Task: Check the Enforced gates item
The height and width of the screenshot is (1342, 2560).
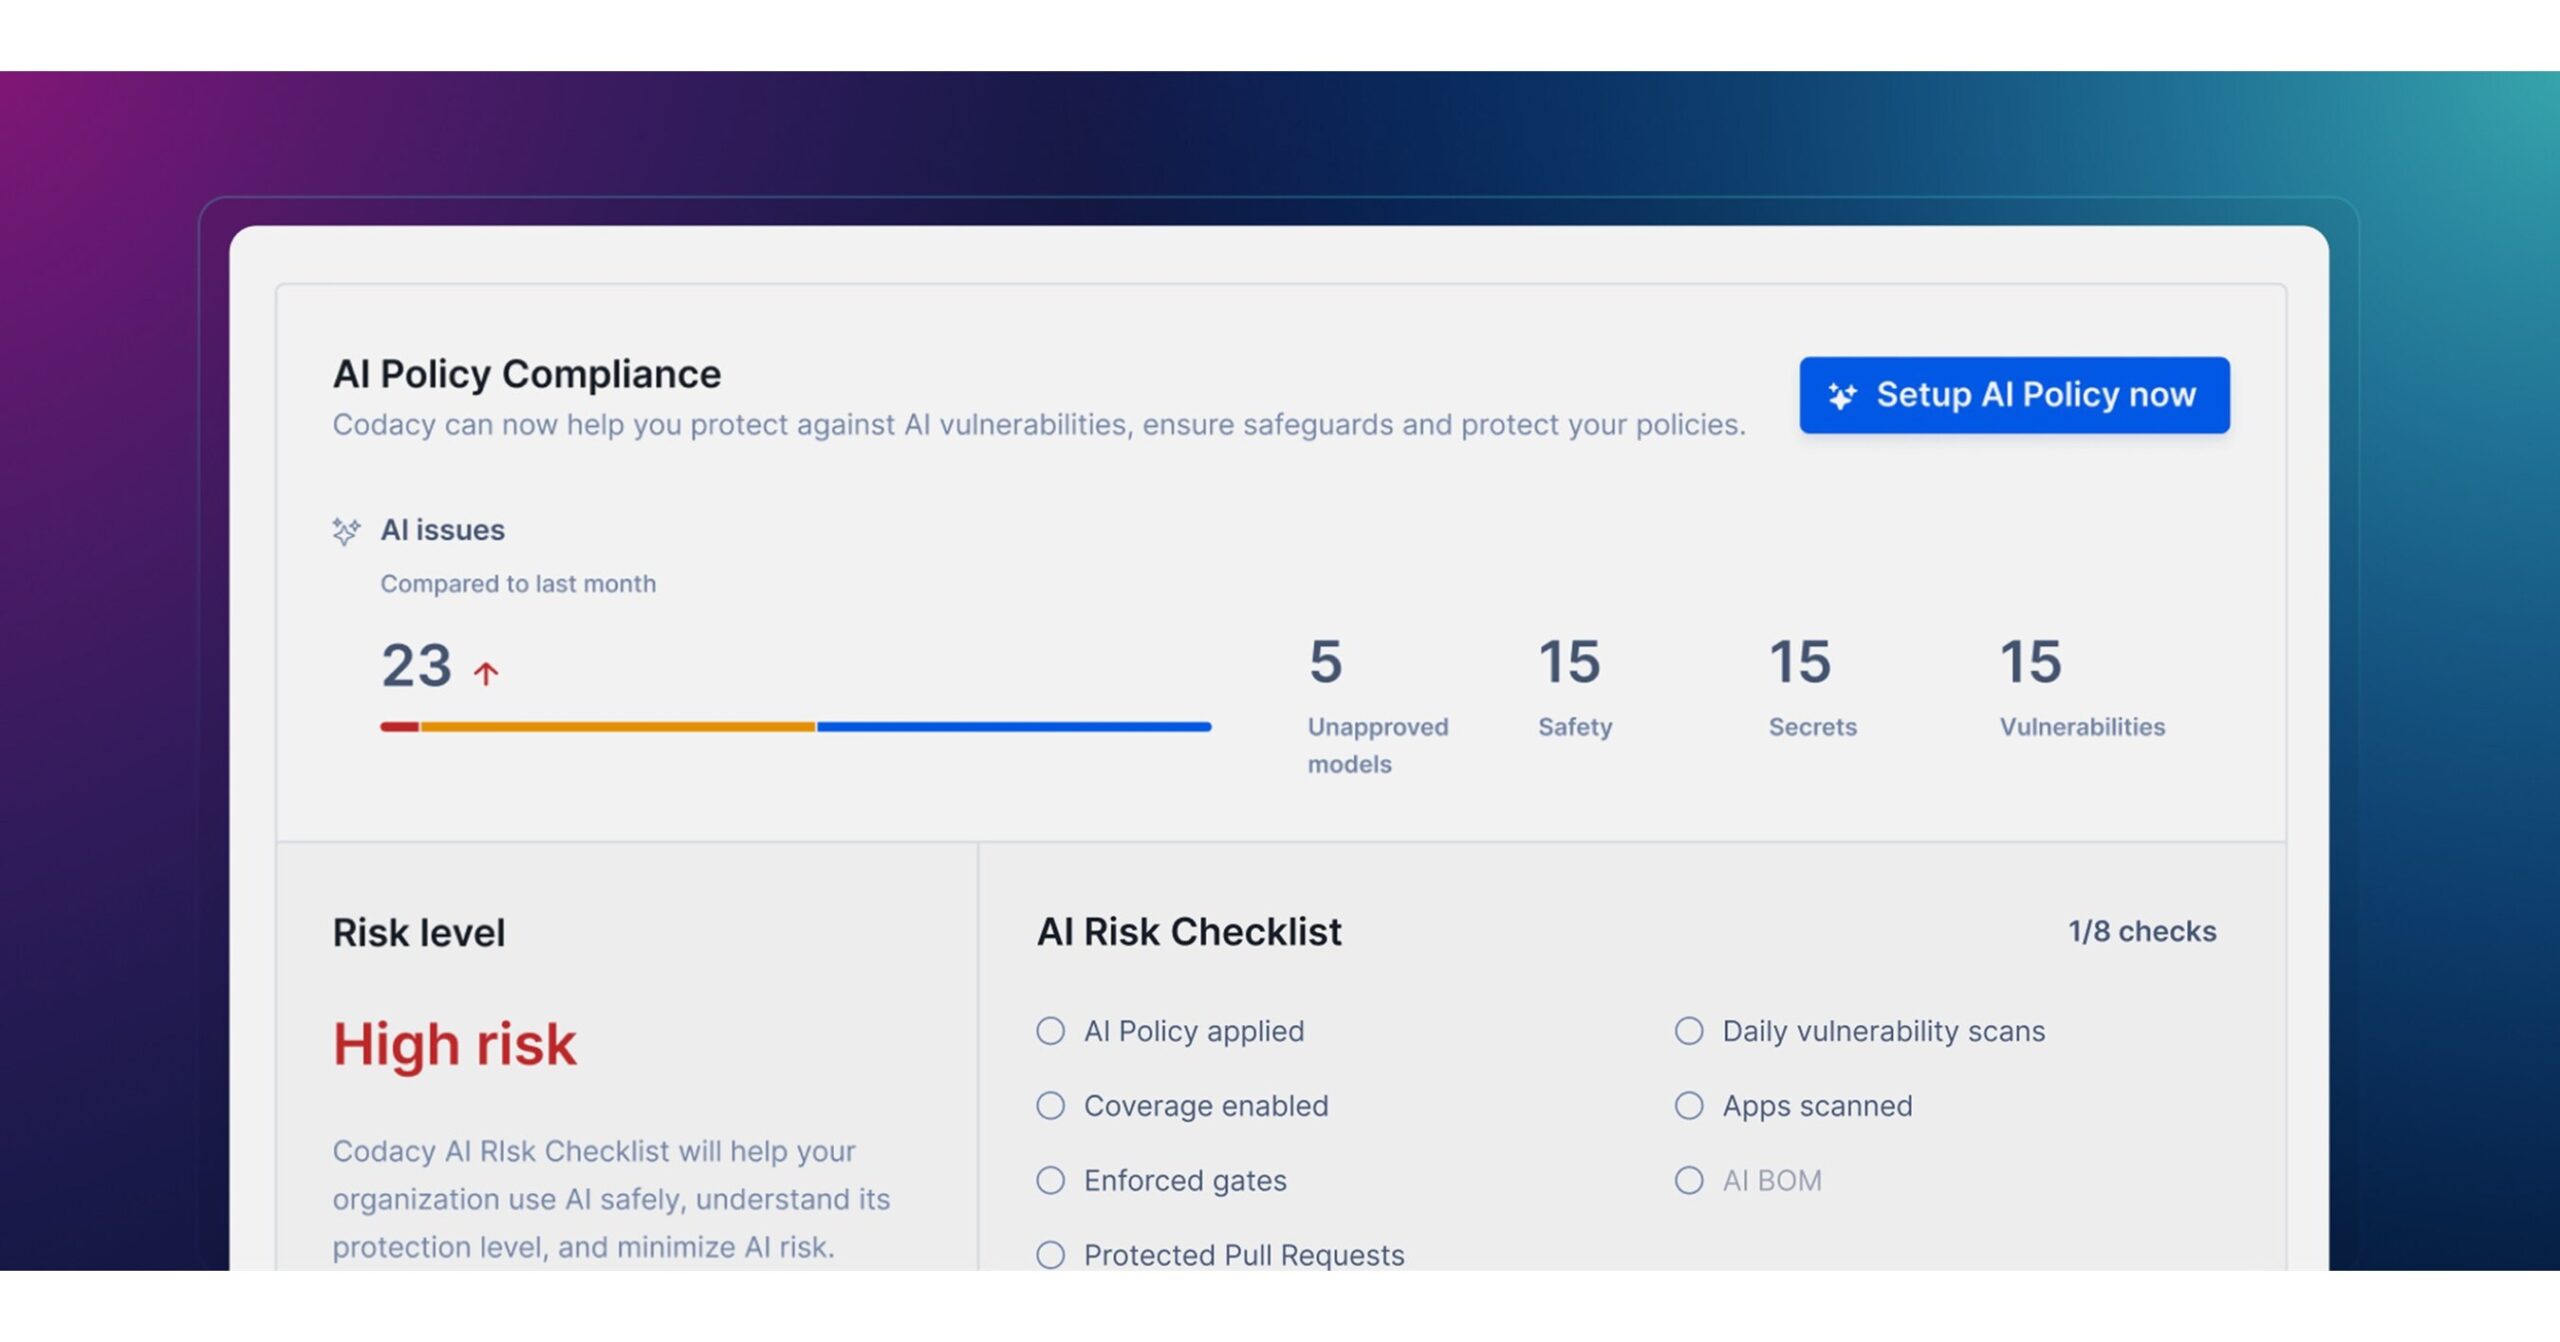Action: point(1050,1182)
